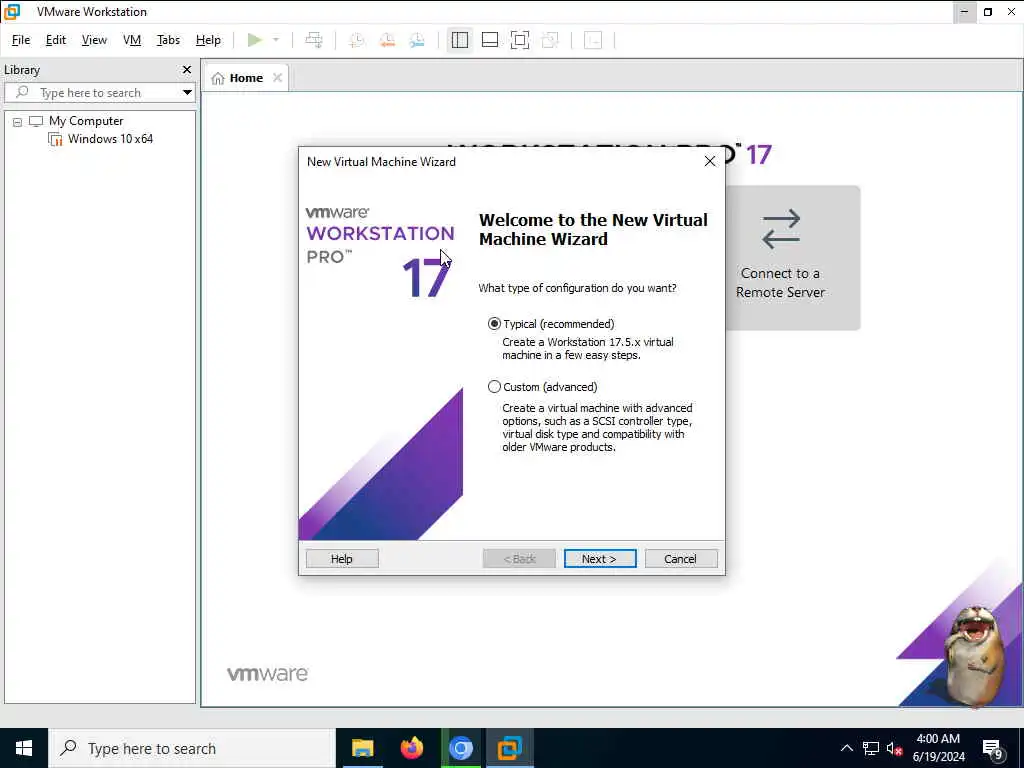Click the Next > button
Viewport: 1024px width, 768px height.
pos(600,558)
